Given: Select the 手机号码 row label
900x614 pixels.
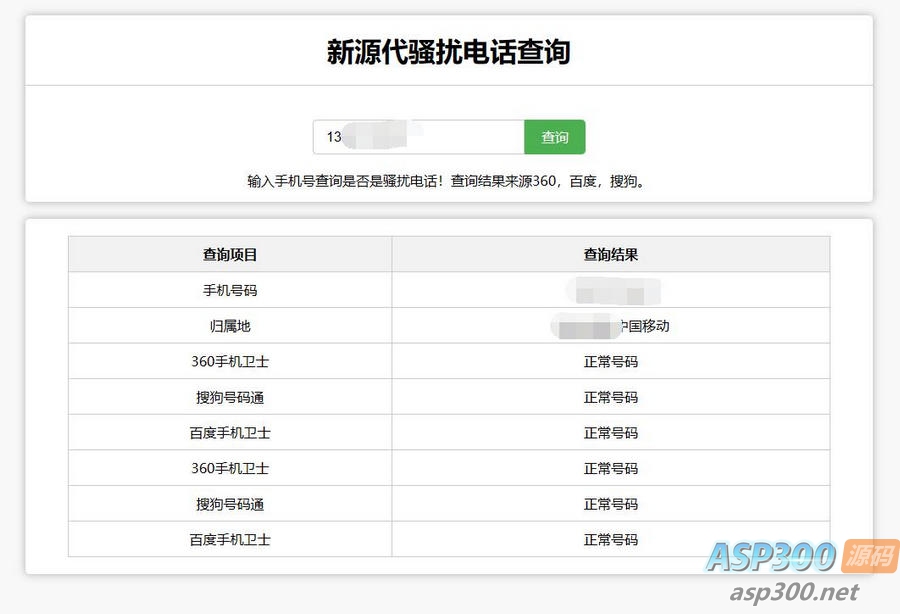Looking at the screenshot, I should coord(230,290).
